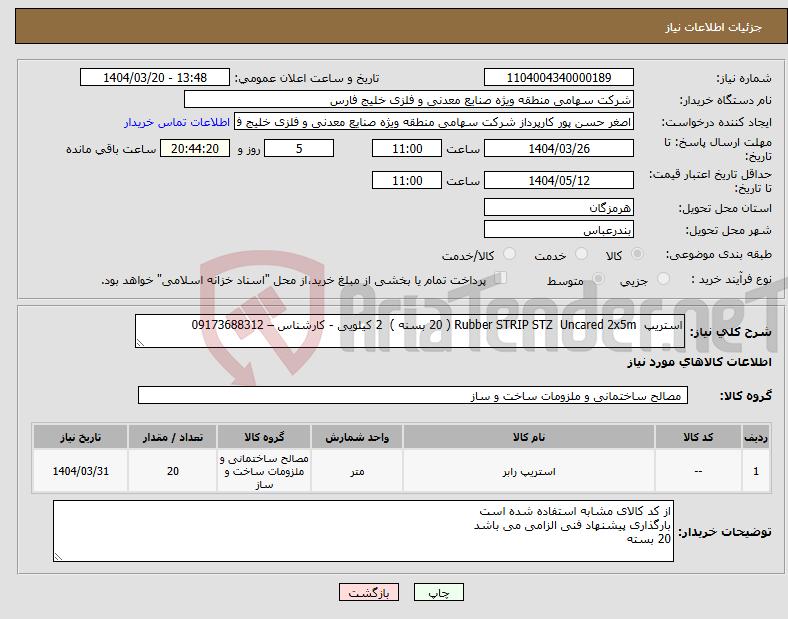Click the goods group cell in row 1
The height and width of the screenshot is (619, 788).
264,471
